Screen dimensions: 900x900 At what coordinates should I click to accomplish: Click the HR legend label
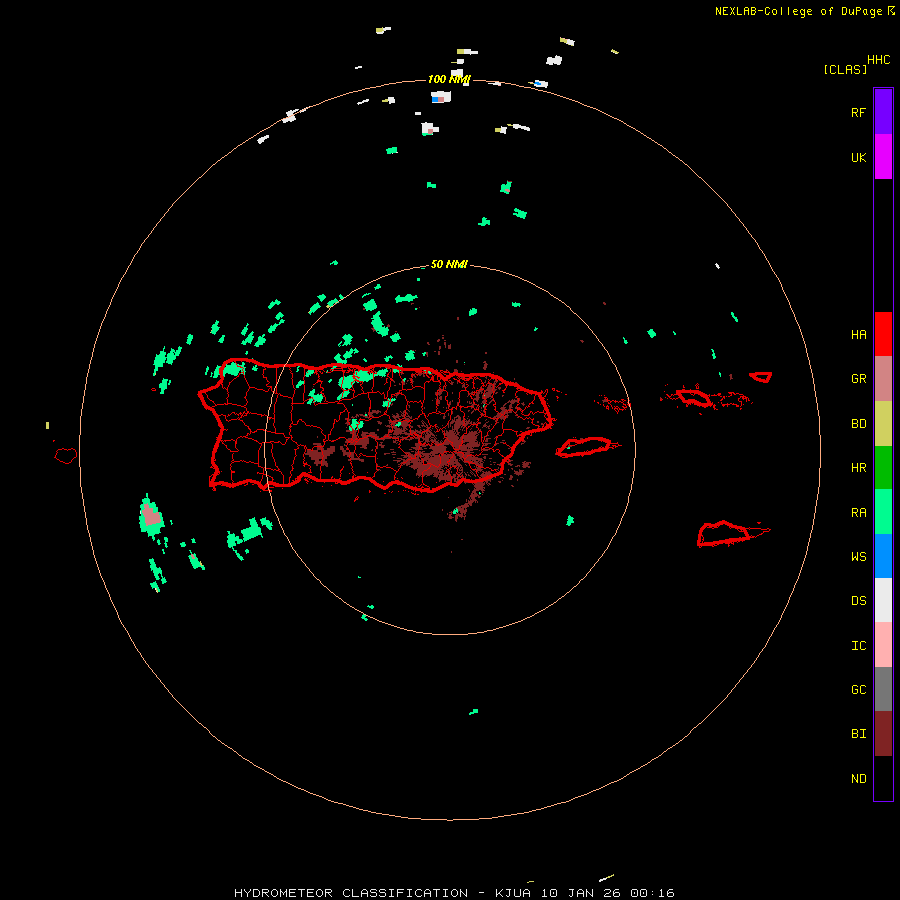tap(858, 468)
